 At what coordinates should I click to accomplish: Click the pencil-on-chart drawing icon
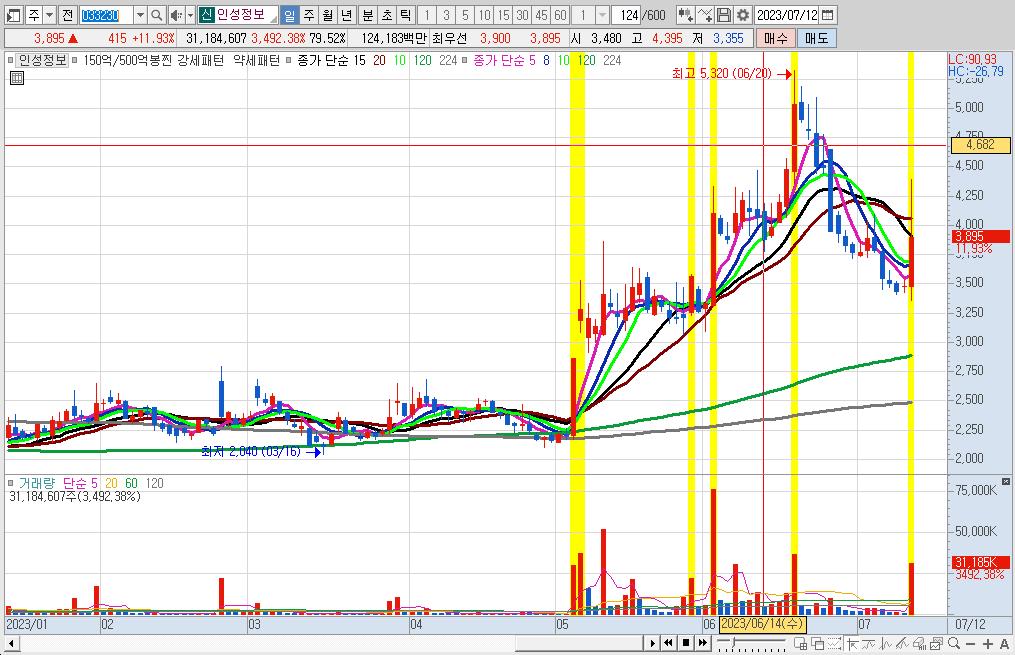(x=902, y=643)
